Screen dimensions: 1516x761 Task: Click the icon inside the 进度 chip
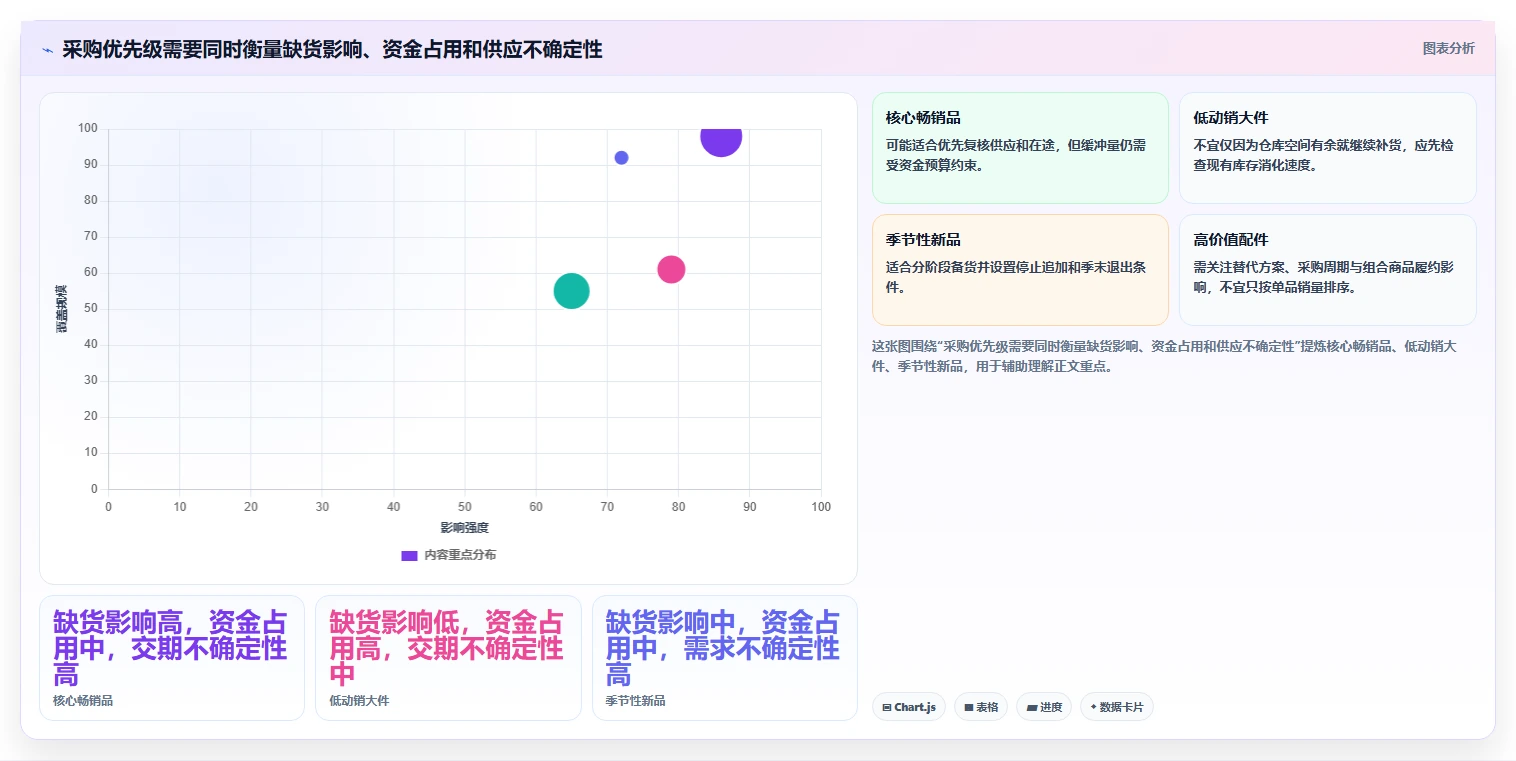(x=1031, y=707)
